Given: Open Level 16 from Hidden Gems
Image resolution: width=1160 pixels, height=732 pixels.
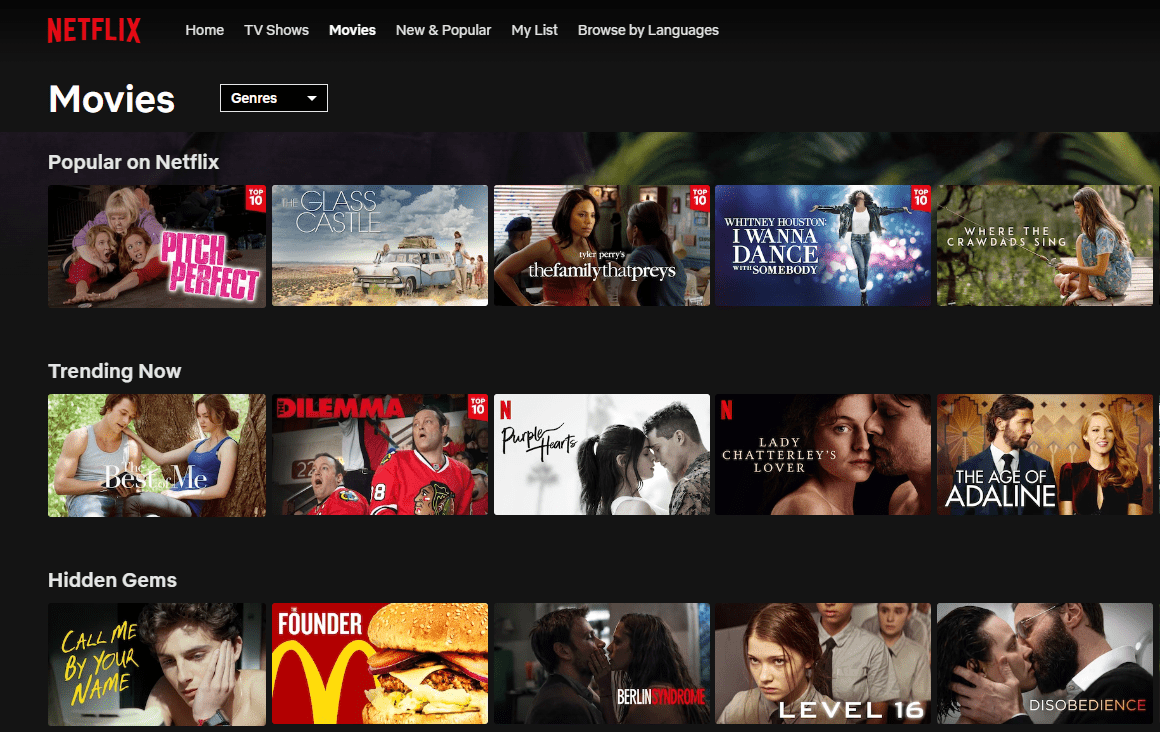Looking at the screenshot, I should pyautogui.click(x=822, y=663).
